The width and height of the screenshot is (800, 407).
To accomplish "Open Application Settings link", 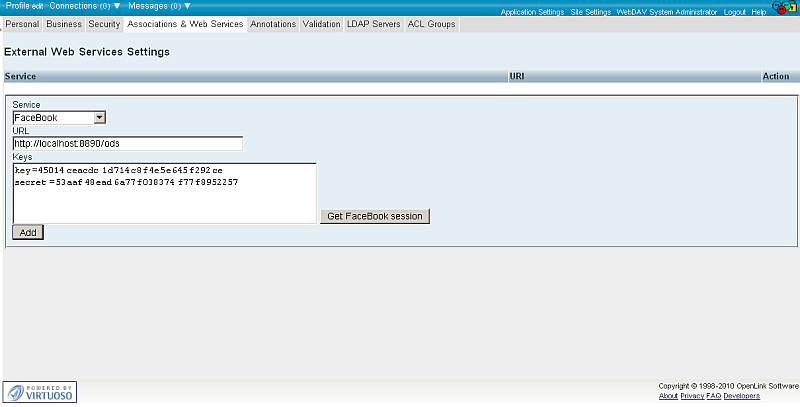I will [x=532, y=12].
